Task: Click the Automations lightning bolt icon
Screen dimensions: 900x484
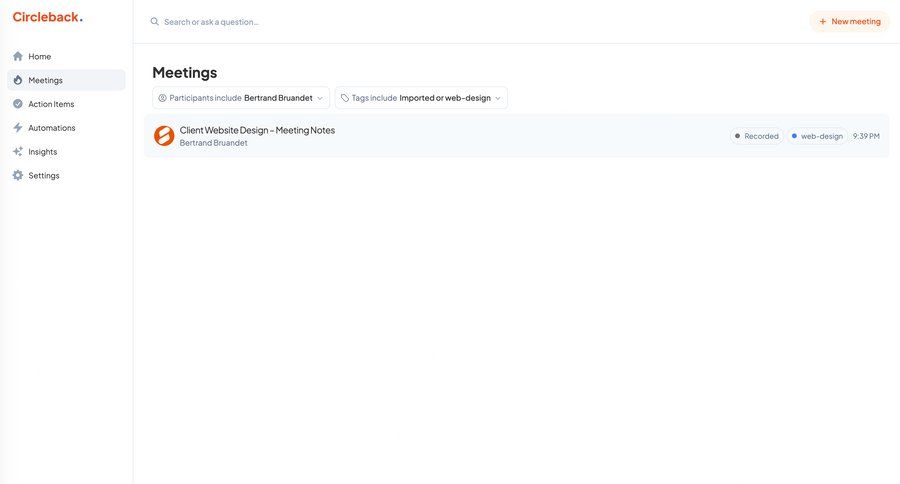Action: (18, 128)
